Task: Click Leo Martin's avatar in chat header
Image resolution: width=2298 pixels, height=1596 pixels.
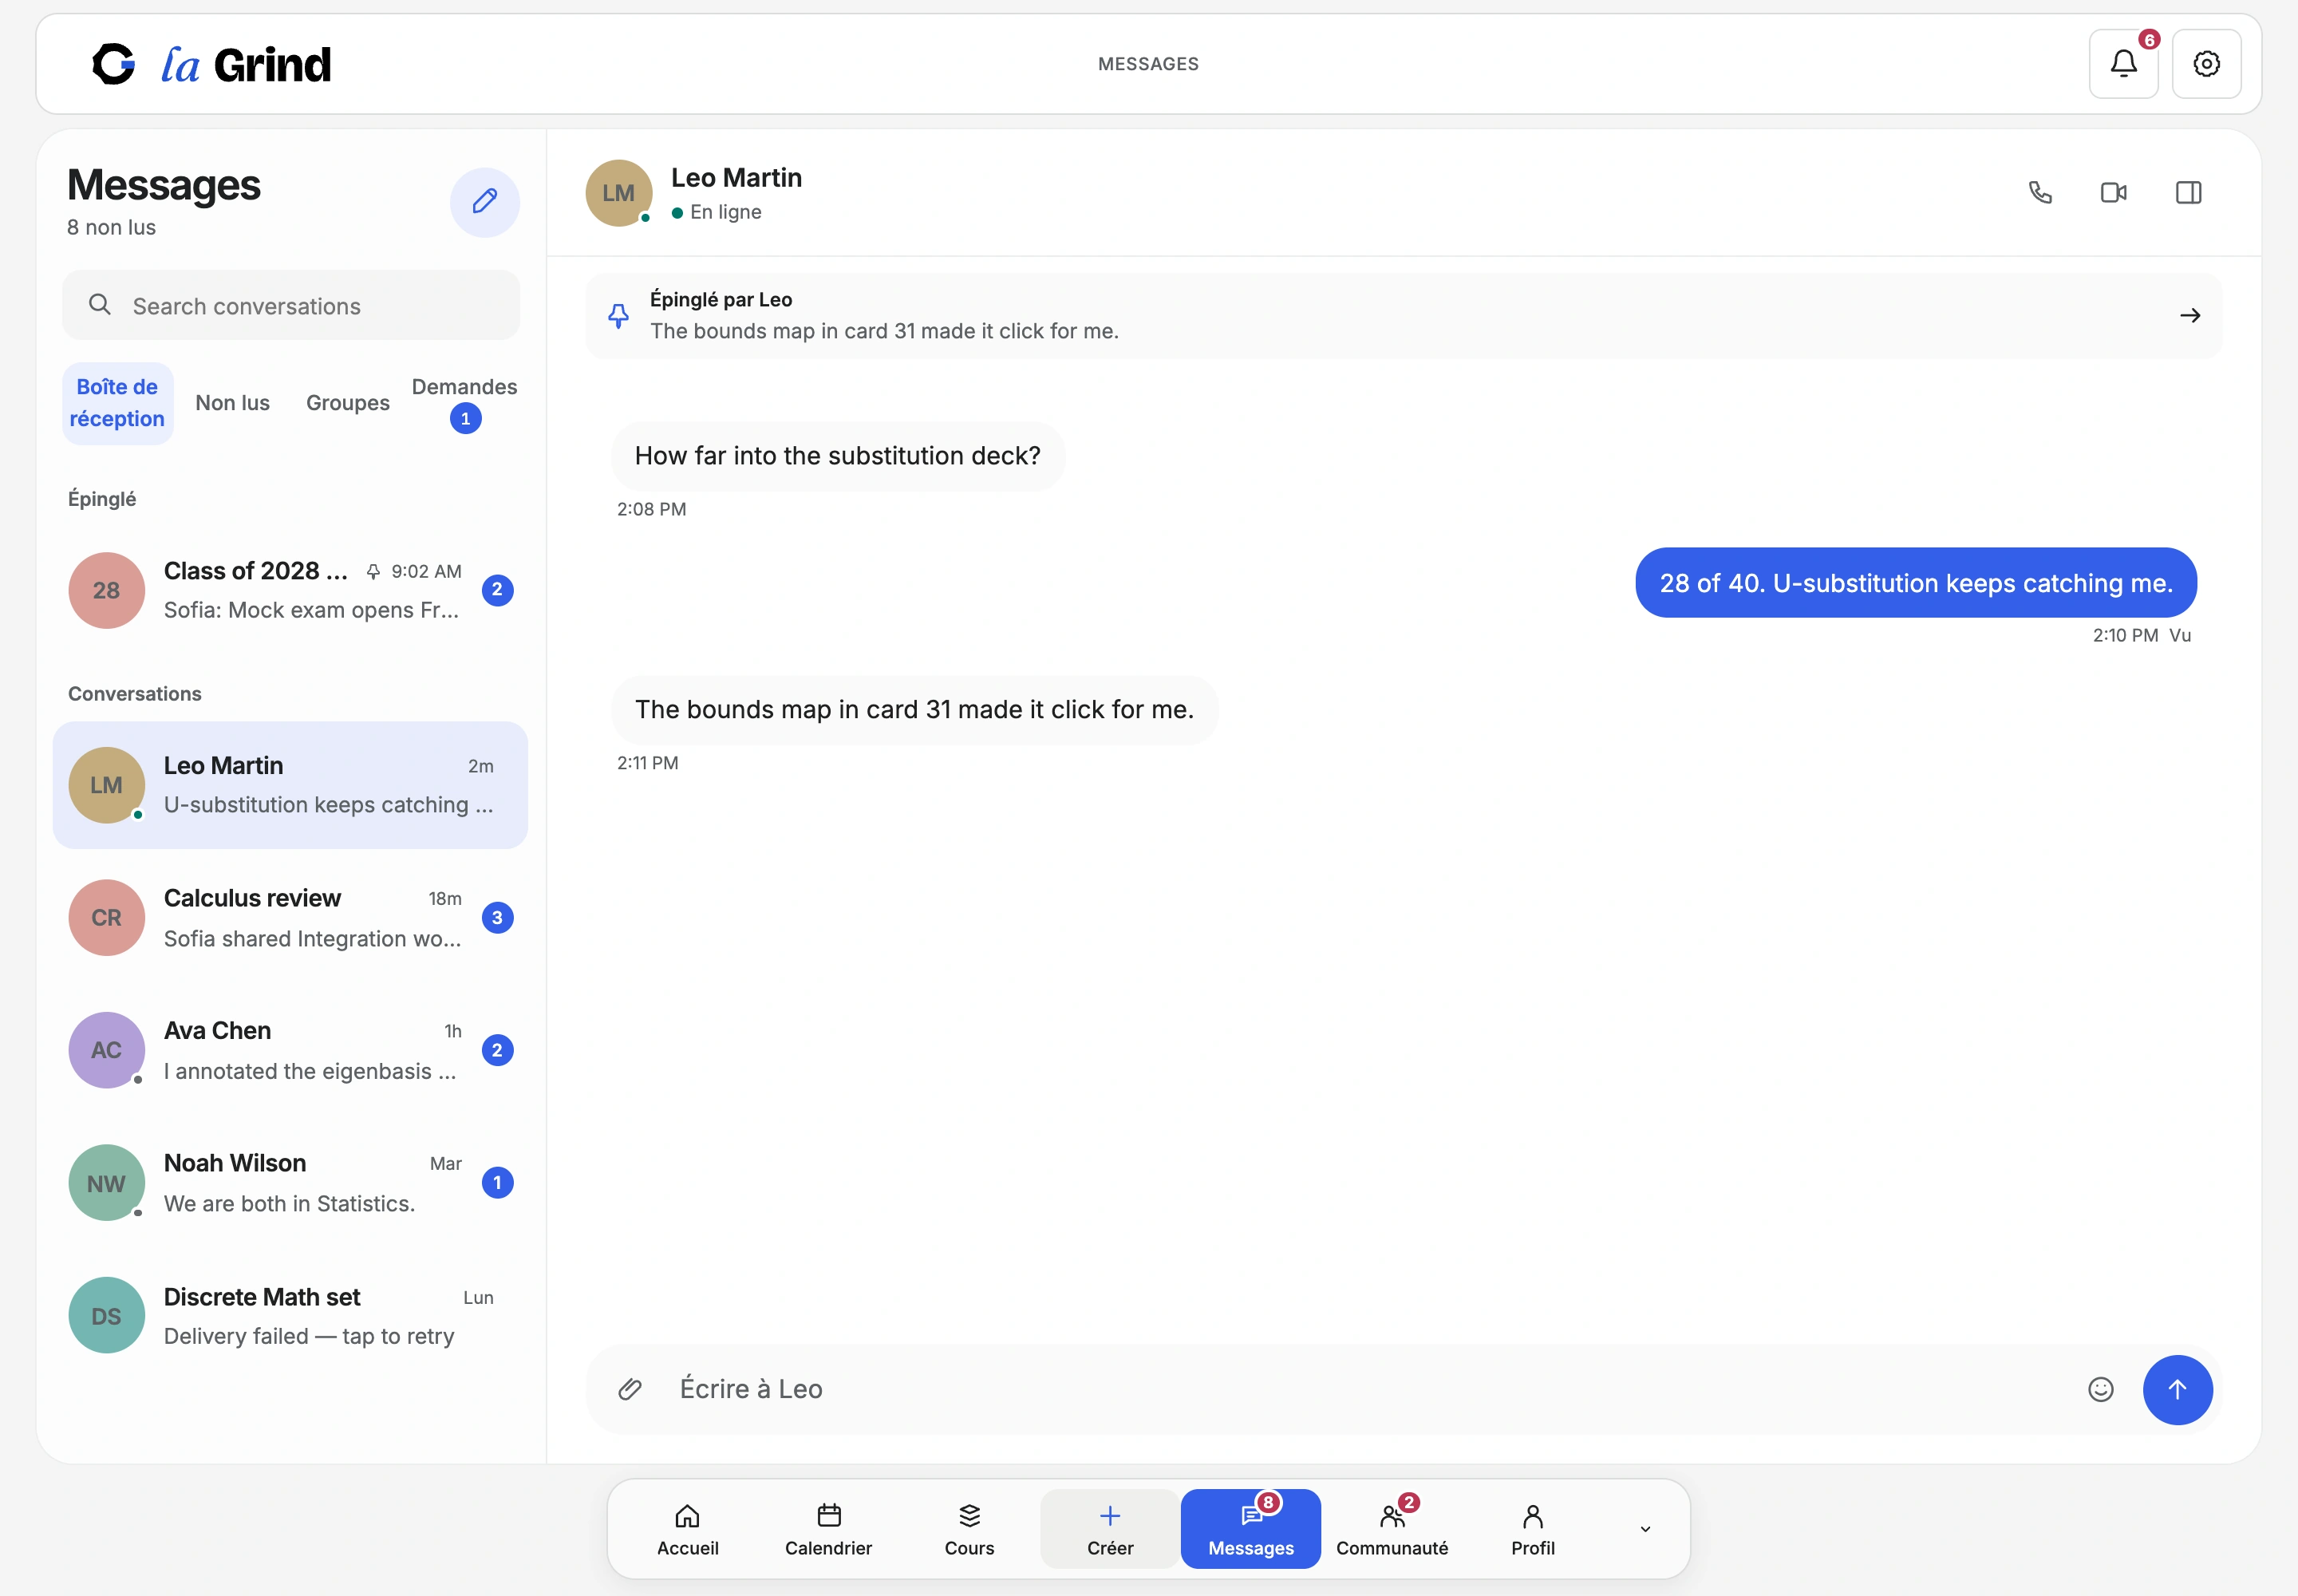Action: [x=619, y=193]
